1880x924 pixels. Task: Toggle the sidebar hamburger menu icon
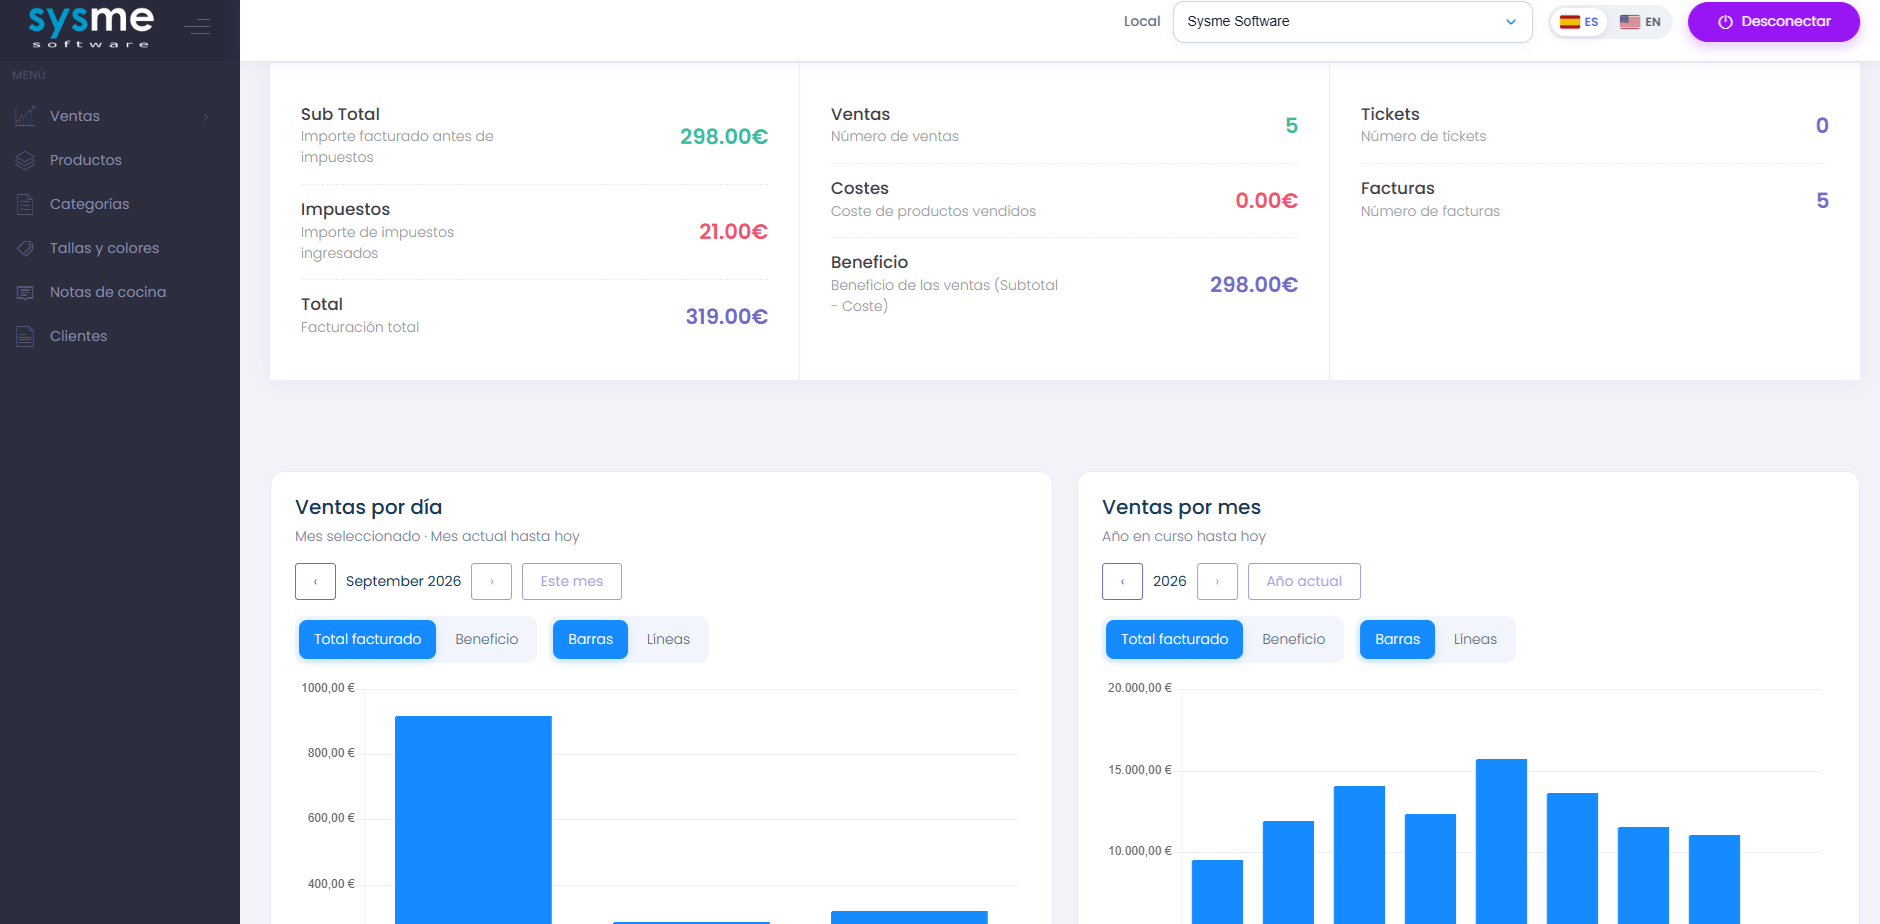pos(197,27)
